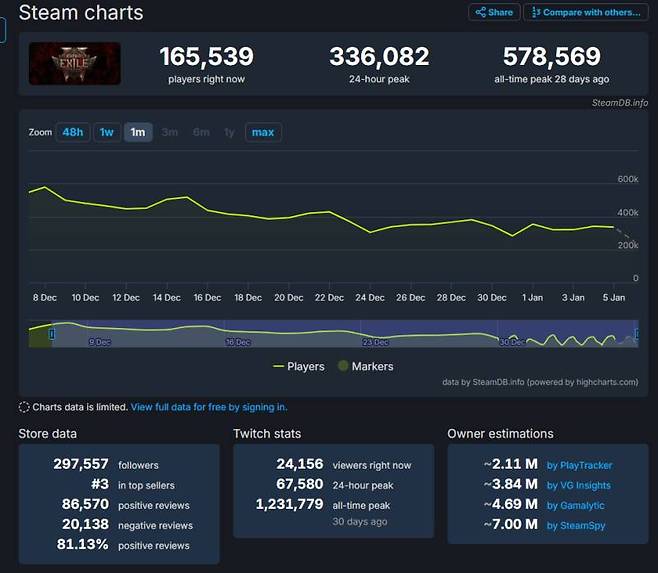Click the 1y zoom option
This screenshot has height=573, width=658.
point(229,132)
